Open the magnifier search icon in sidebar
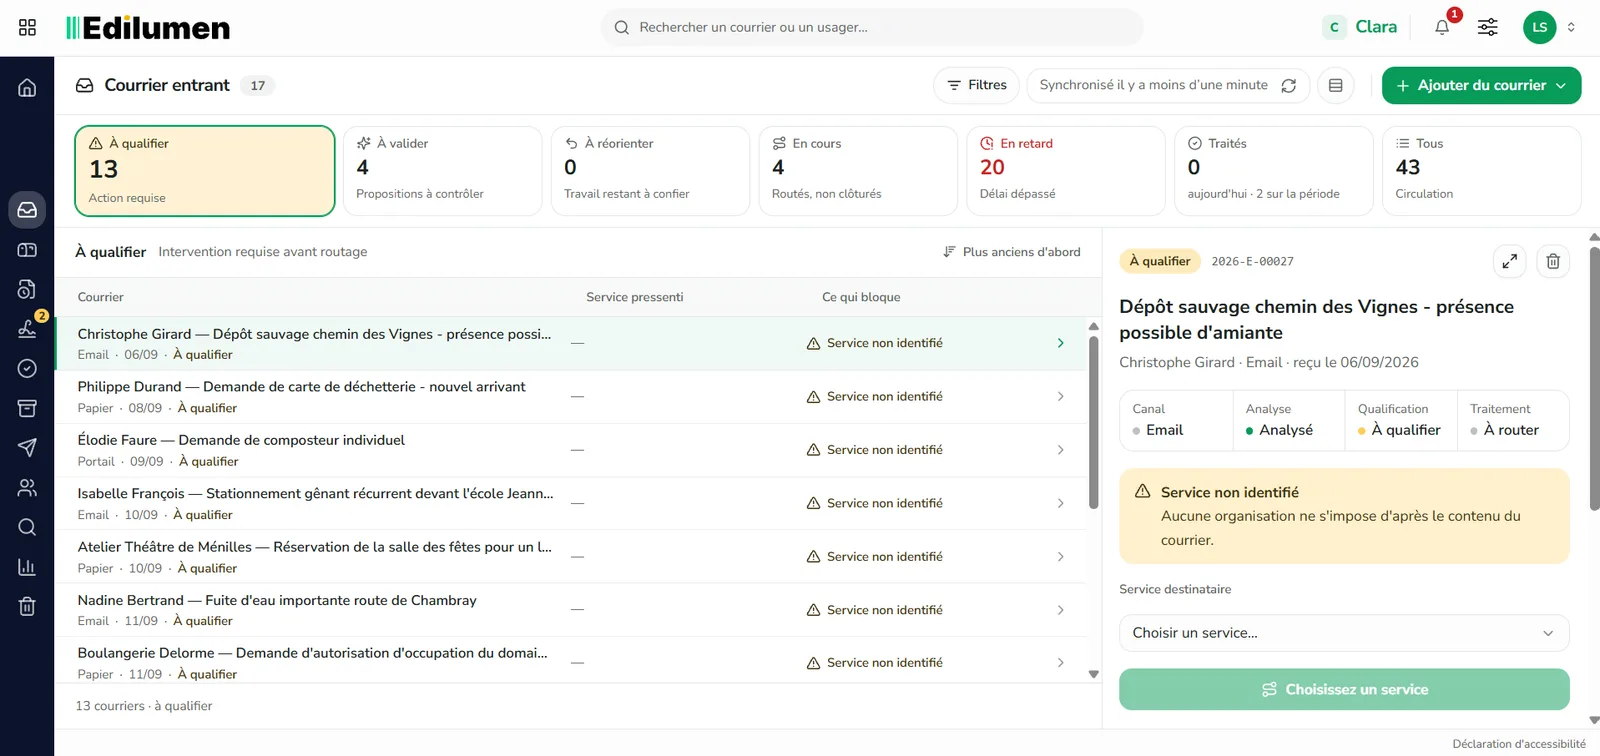 [x=27, y=527]
